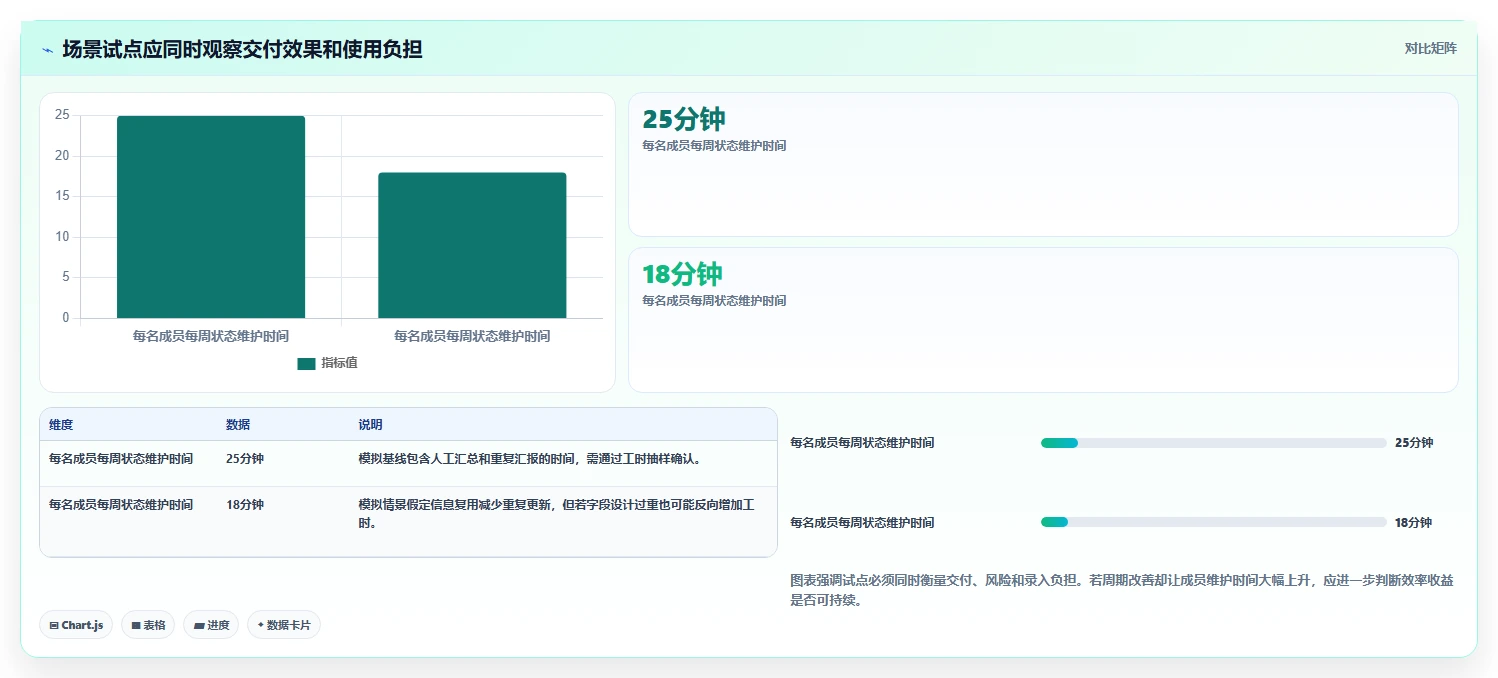Click the Chart.js tag chip
Viewport: 1498px width, 678px height.
click(x=76, y=625)
